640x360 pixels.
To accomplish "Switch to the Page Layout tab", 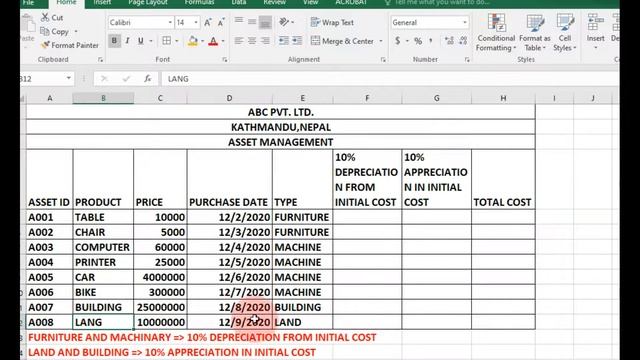I will (148, 2).
